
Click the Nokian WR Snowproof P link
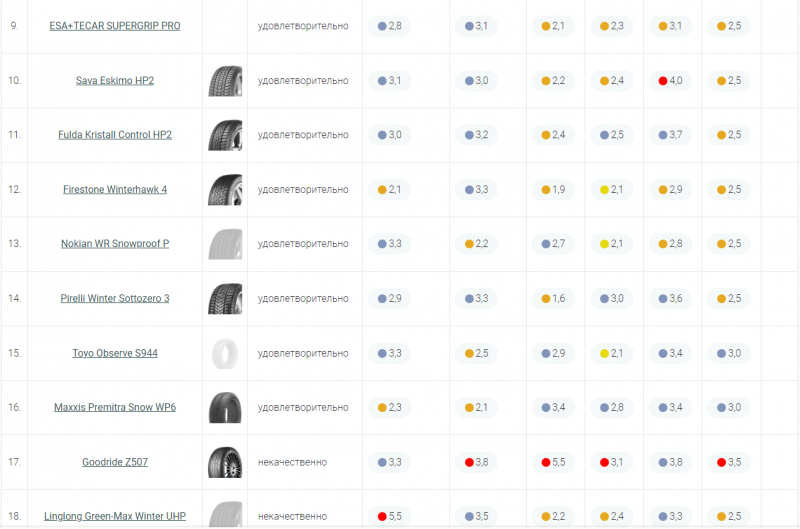click(x=115, y=244)
